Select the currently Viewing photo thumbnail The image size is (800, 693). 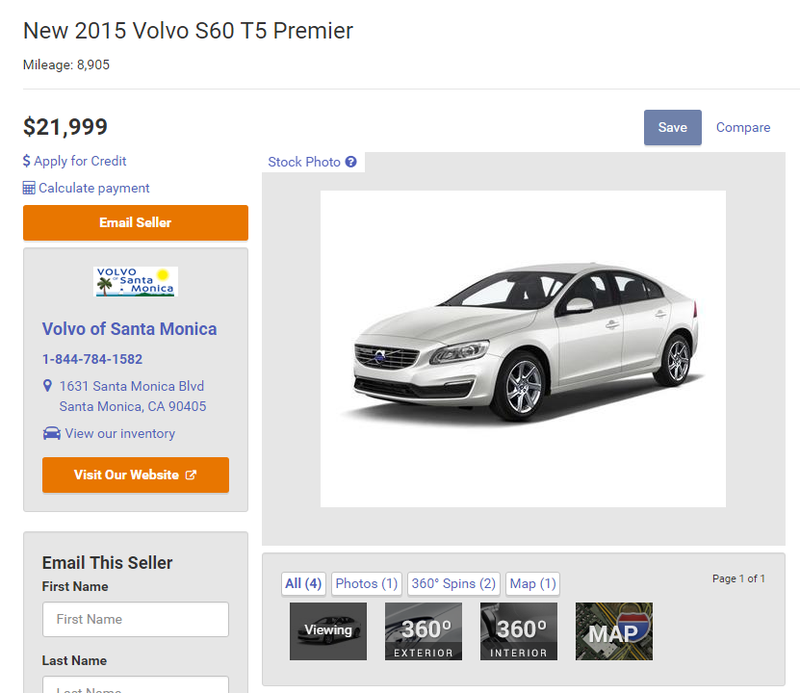pyautogui.click(x=328, y=631)
